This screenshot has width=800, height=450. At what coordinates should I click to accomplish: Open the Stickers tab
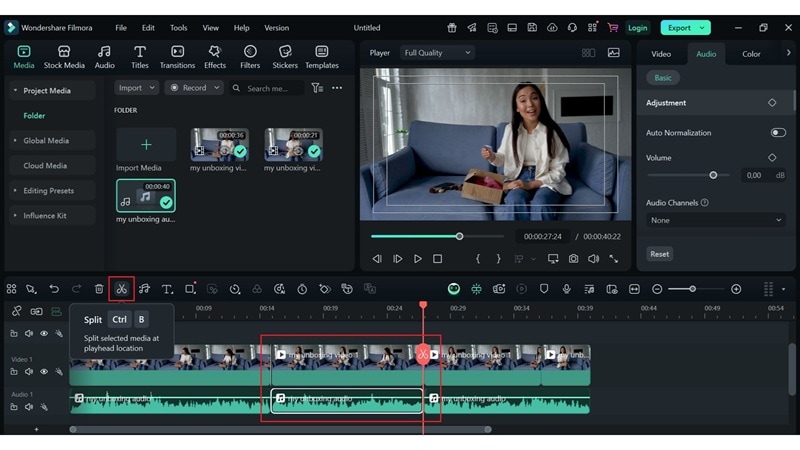coord(285,57)
